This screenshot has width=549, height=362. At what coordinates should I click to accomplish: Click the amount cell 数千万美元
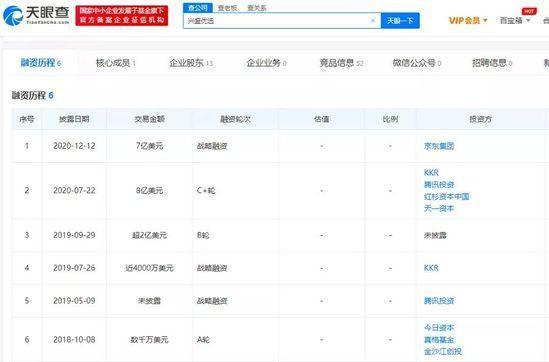[150, 340]
